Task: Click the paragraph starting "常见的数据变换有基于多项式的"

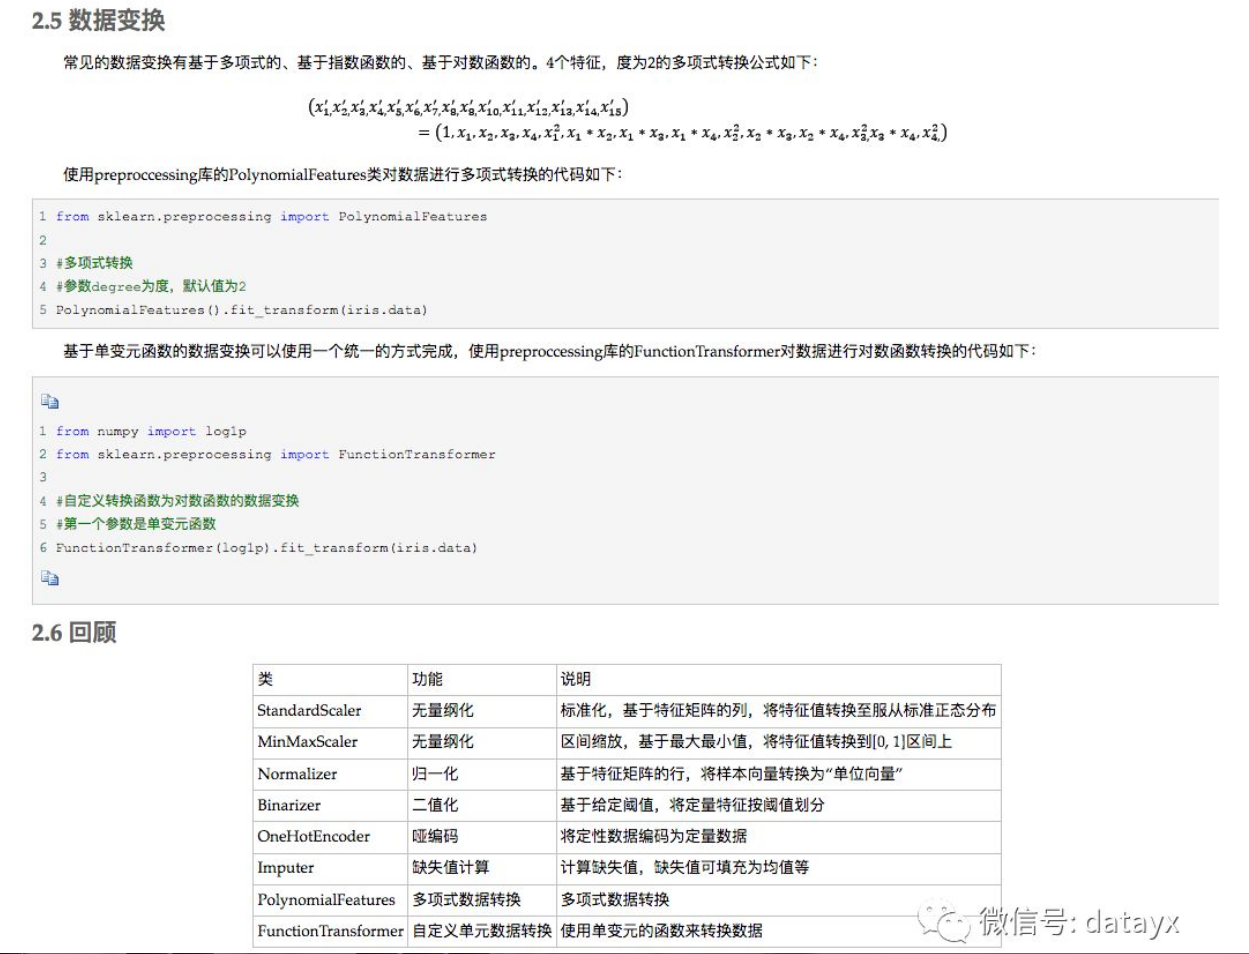Action: tap(440, 62)
